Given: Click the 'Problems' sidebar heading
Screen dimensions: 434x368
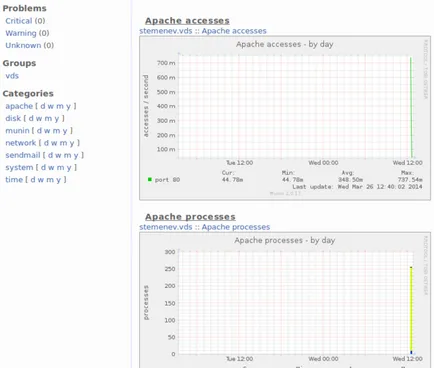Looking at the screenshot, I should point(24,8).
